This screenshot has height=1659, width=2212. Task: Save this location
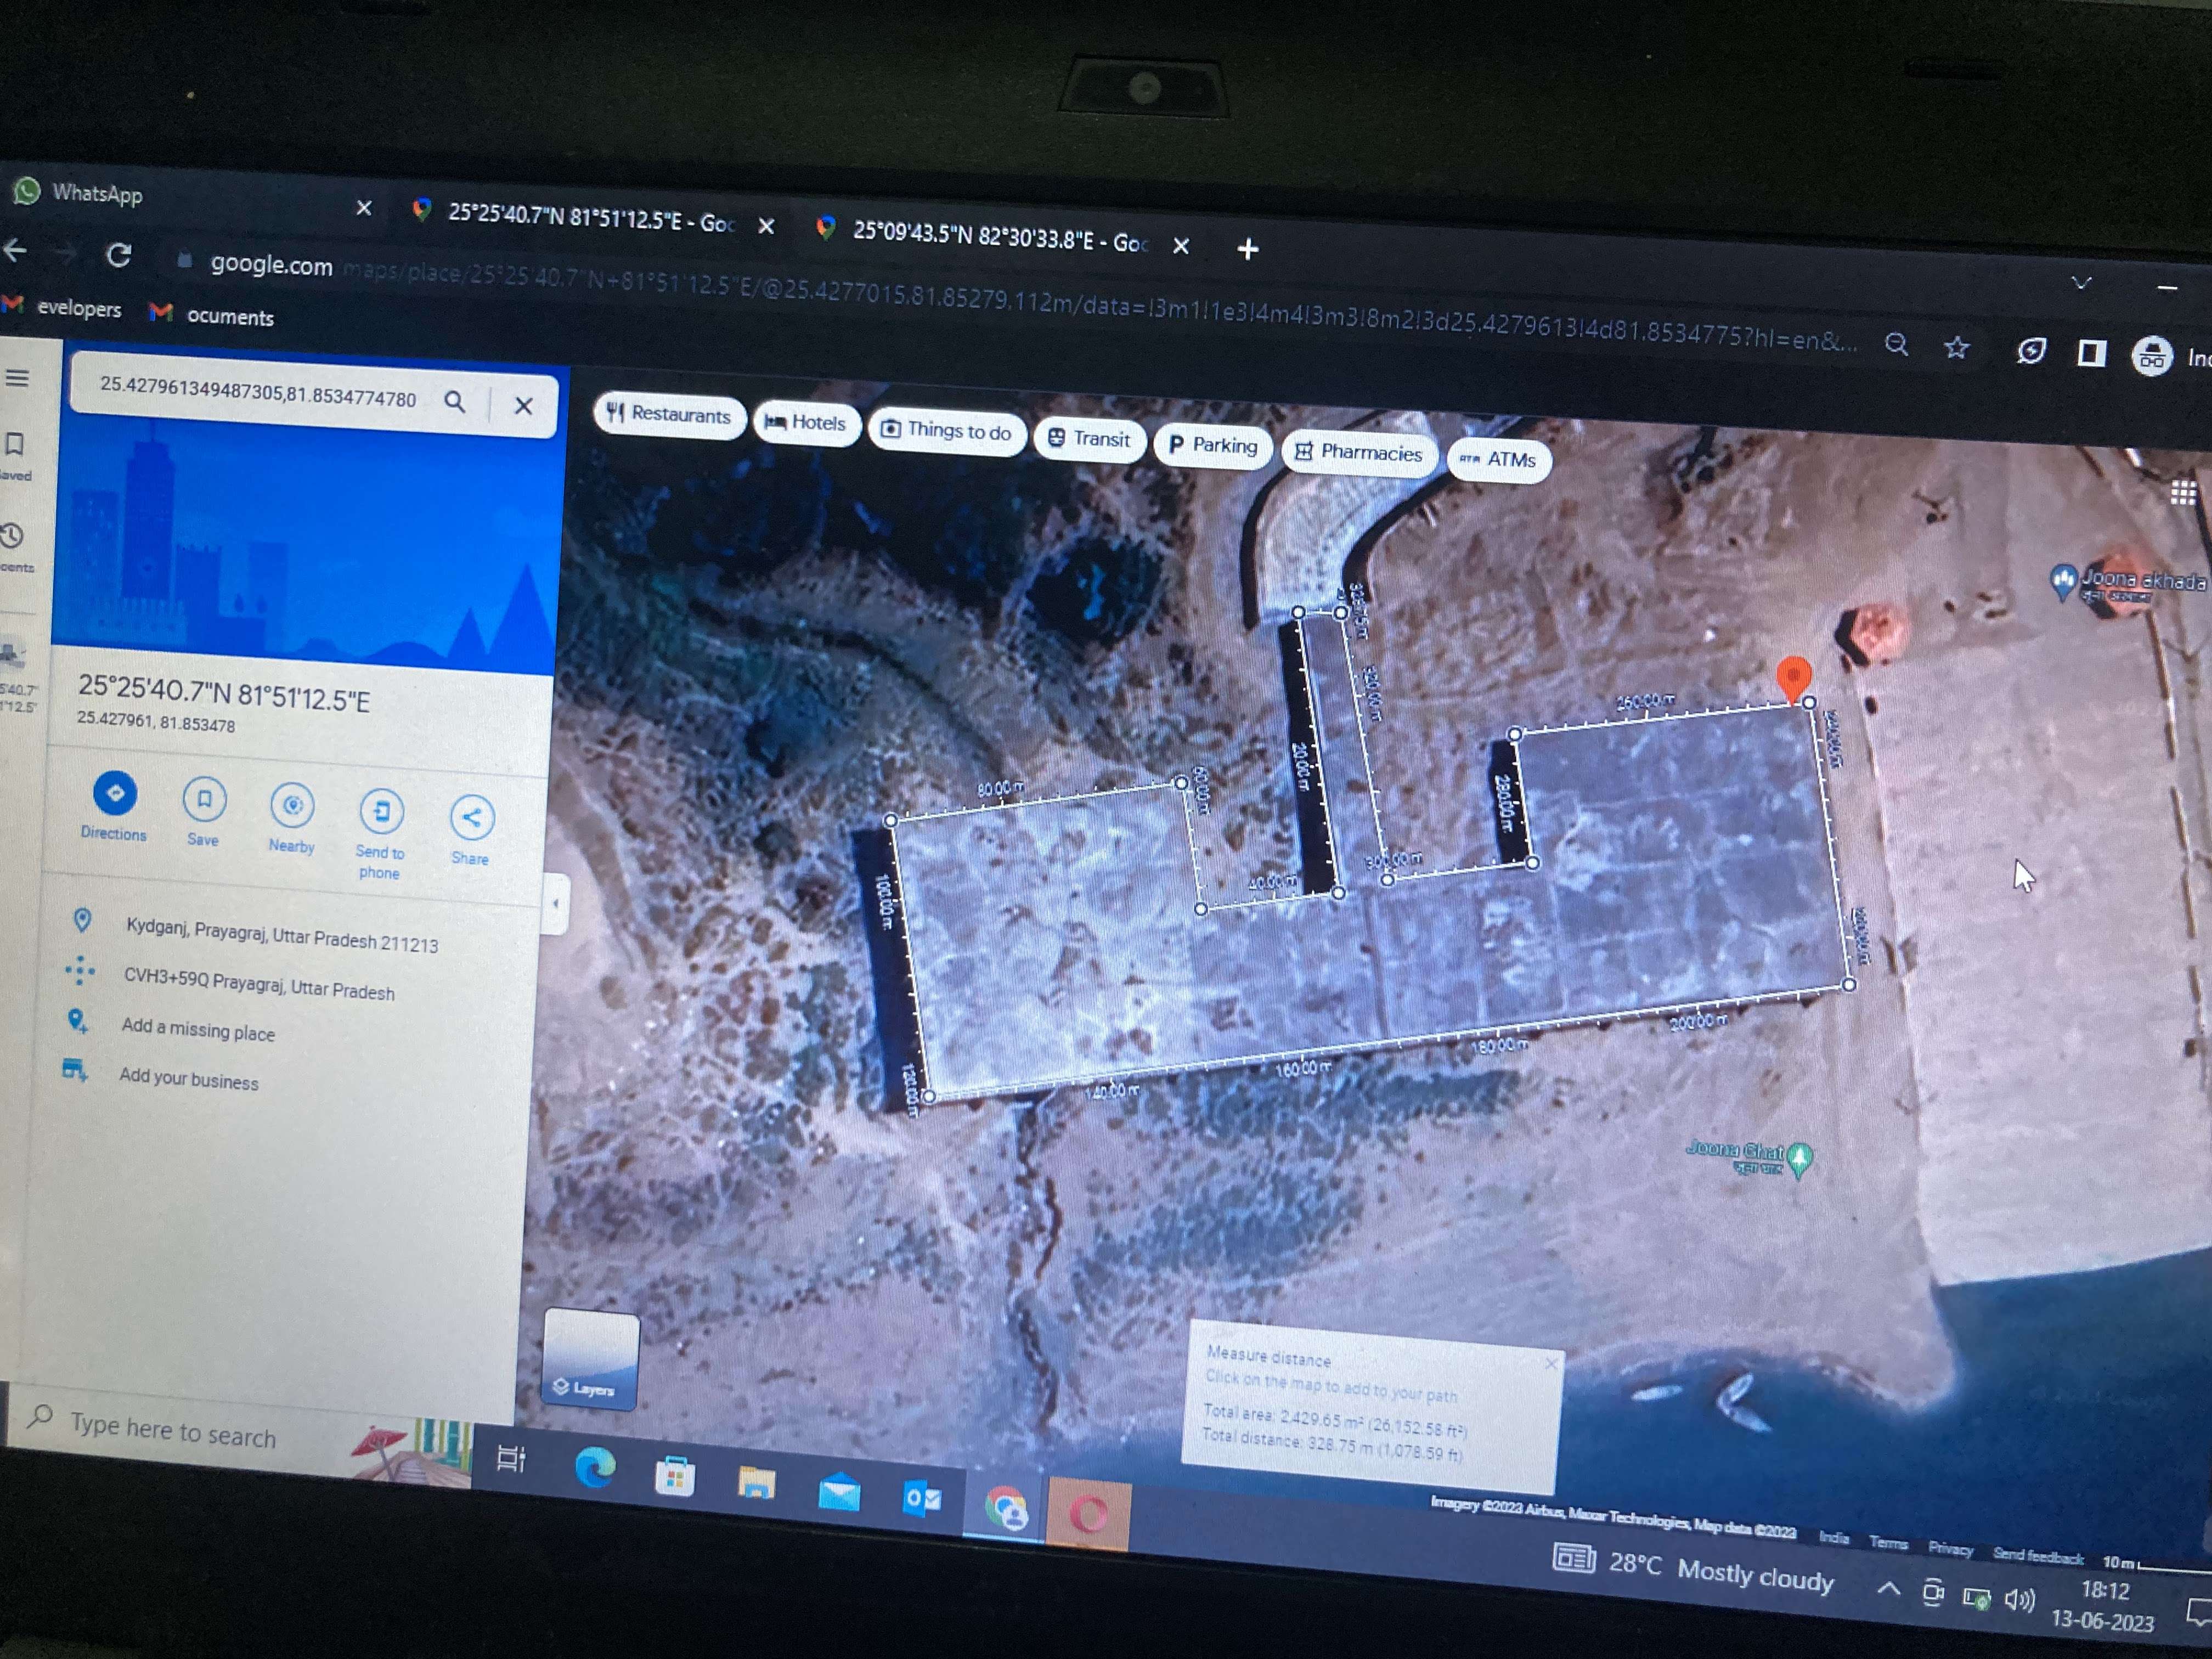point(204,811)
